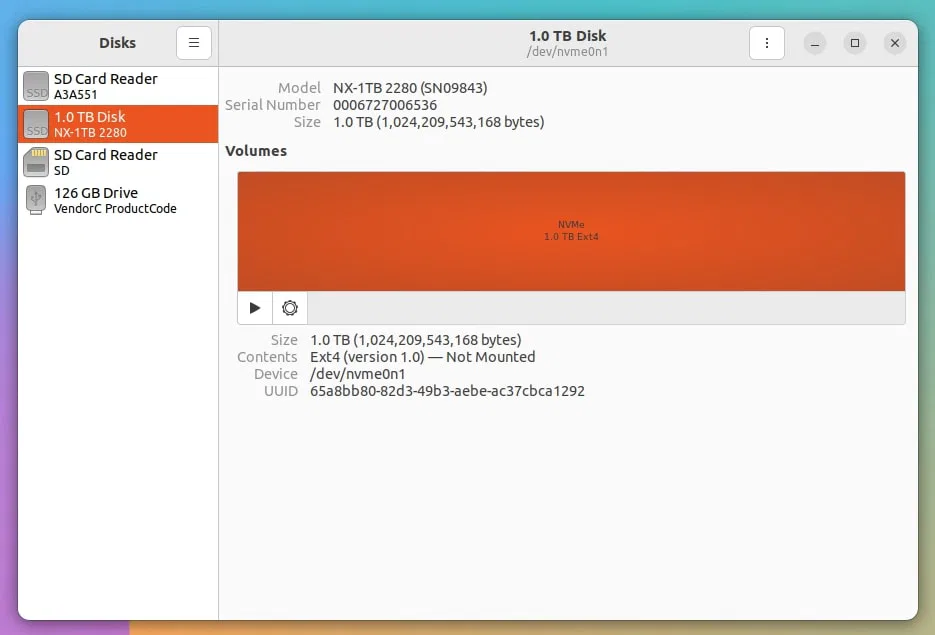Viewport: 935px width, 635px height.
Task: Mount the selected partition with play button
Action: [x=255, y=308]
